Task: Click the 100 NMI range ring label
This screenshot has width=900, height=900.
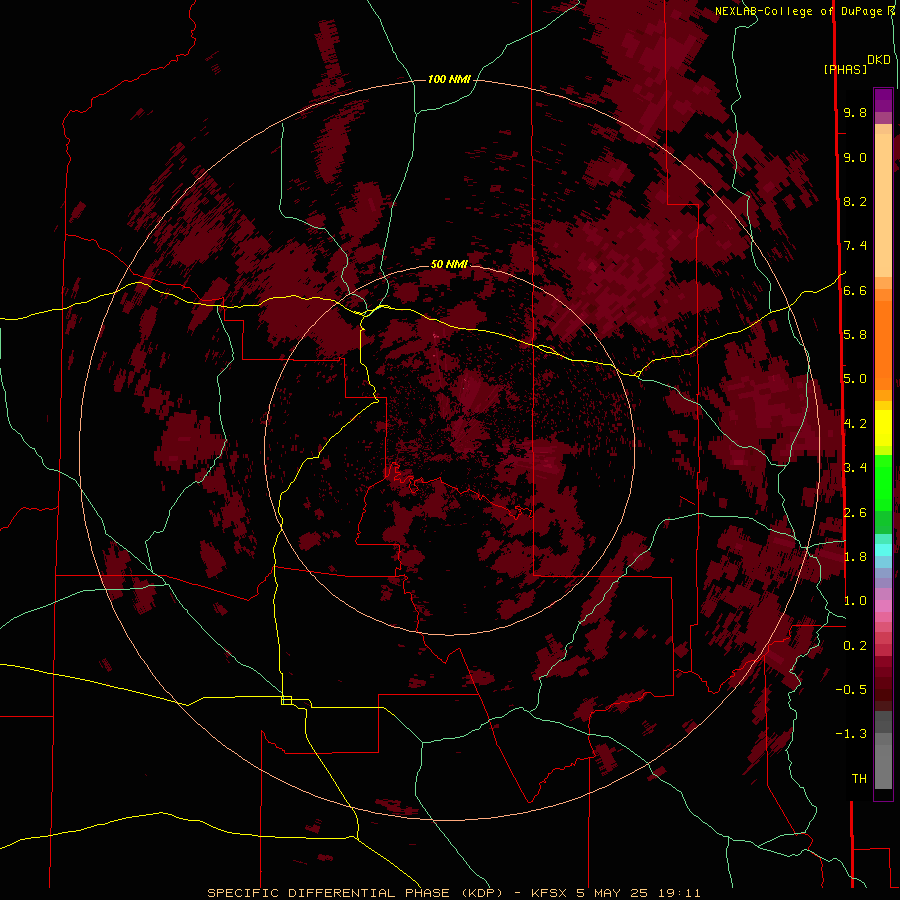Action: [x=449, y=79]
